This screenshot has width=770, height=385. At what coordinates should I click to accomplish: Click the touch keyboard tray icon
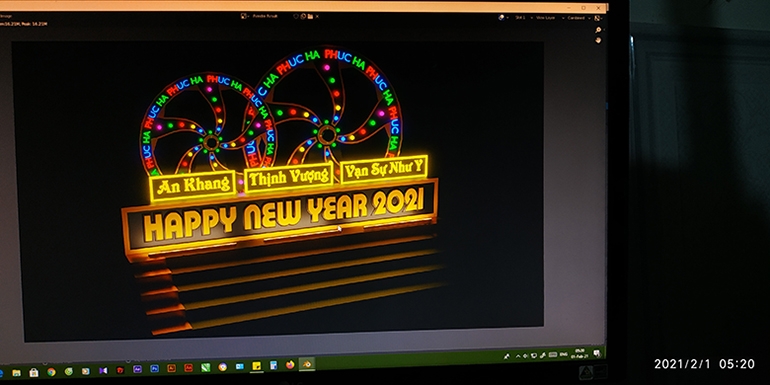click(553, 355)
